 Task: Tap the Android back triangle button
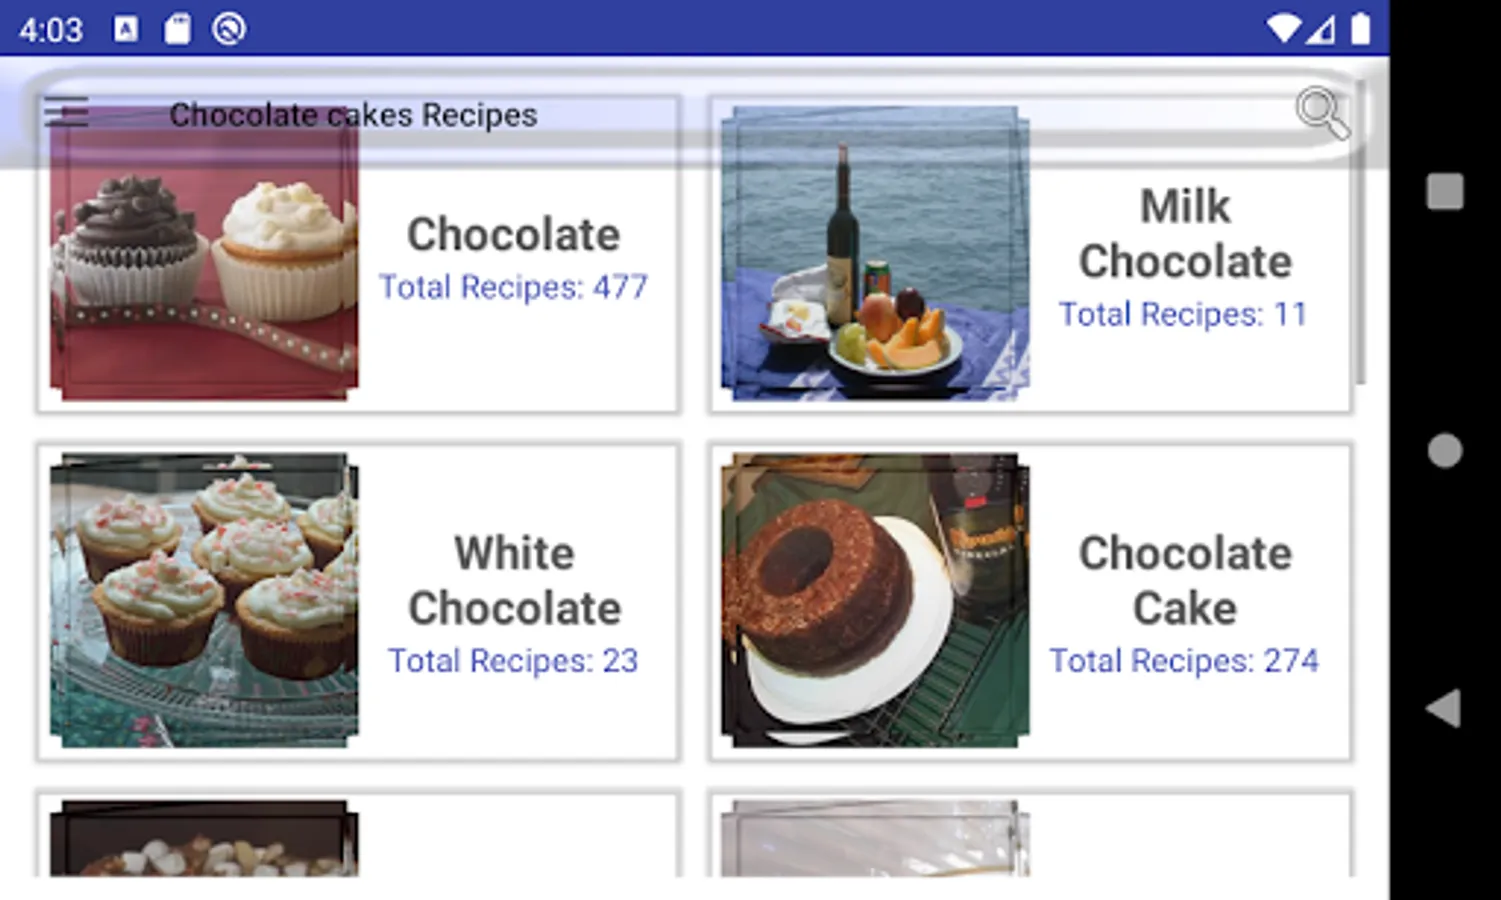1444,708
